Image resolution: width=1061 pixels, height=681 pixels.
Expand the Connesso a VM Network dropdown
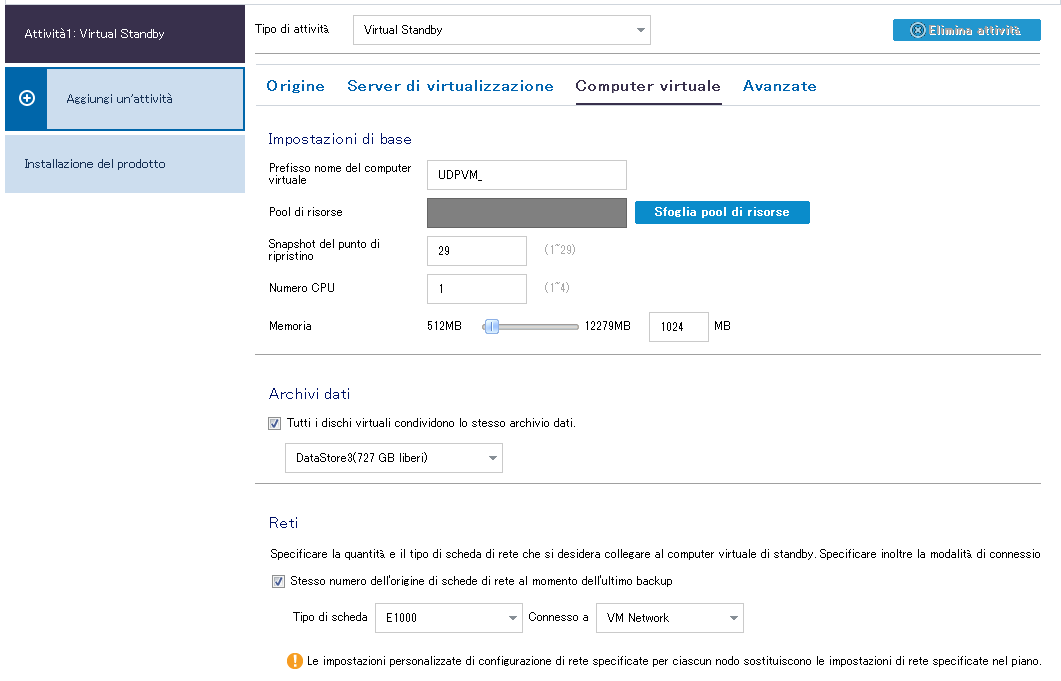coord(669,618)
